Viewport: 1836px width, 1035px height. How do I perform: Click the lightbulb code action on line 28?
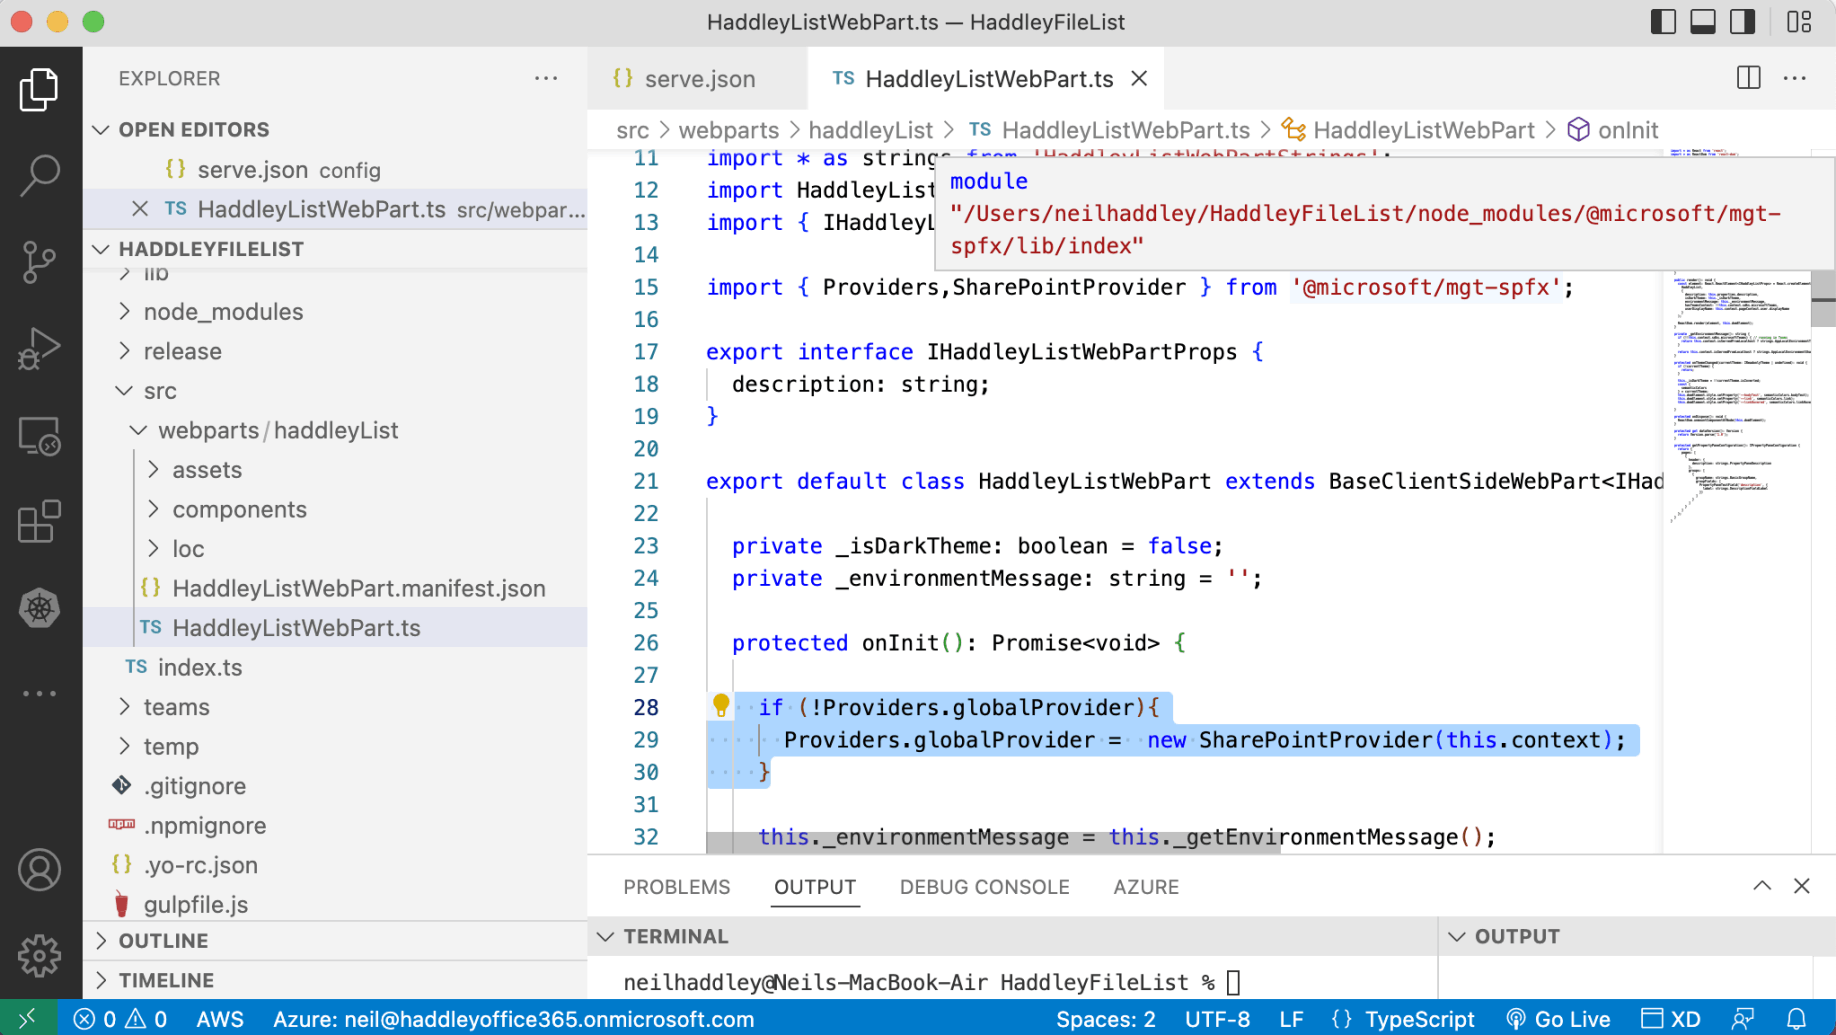click(721, 706)
